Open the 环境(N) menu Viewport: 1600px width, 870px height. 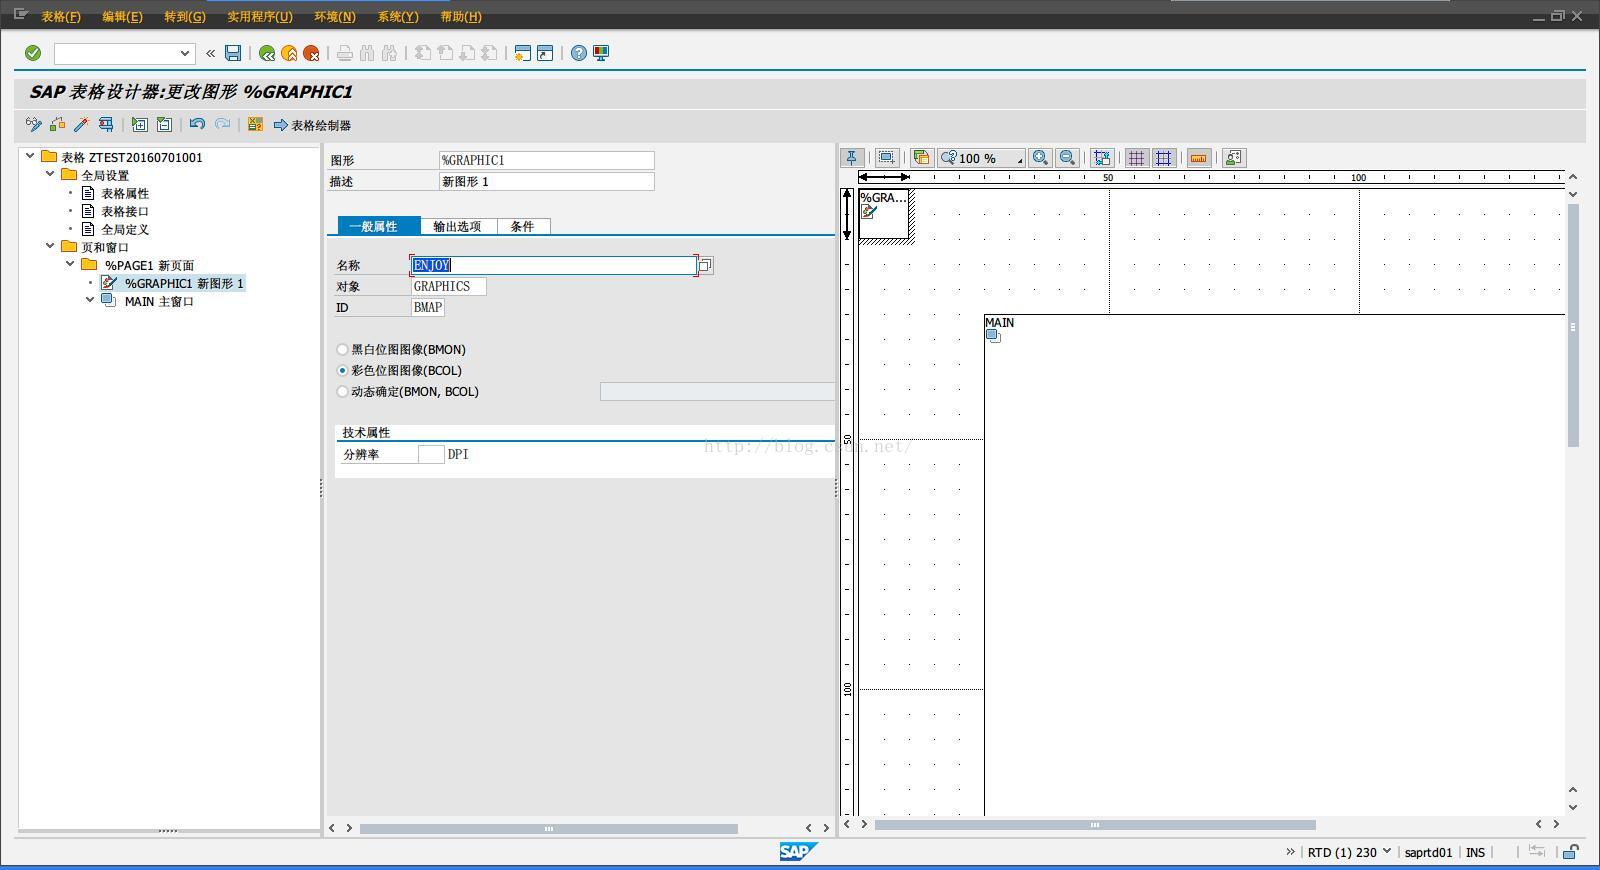[x=334, y=17]
